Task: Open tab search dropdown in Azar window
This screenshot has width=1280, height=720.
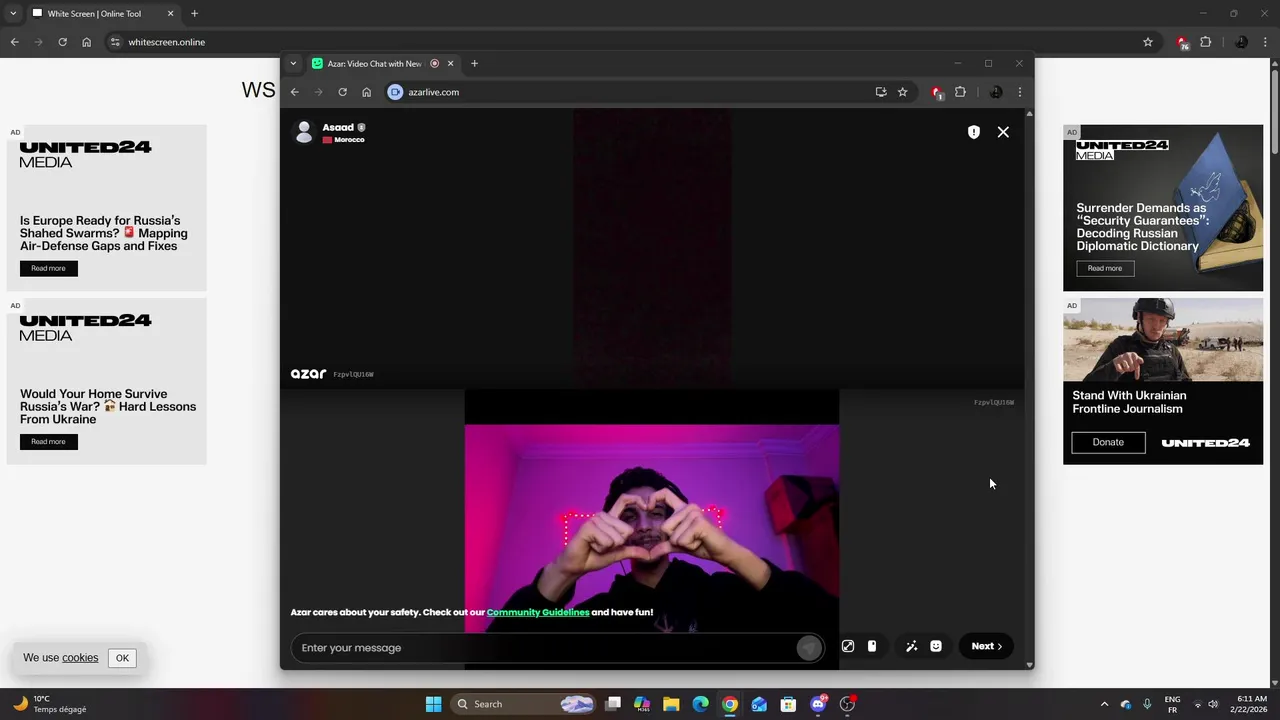Action: 293,63
